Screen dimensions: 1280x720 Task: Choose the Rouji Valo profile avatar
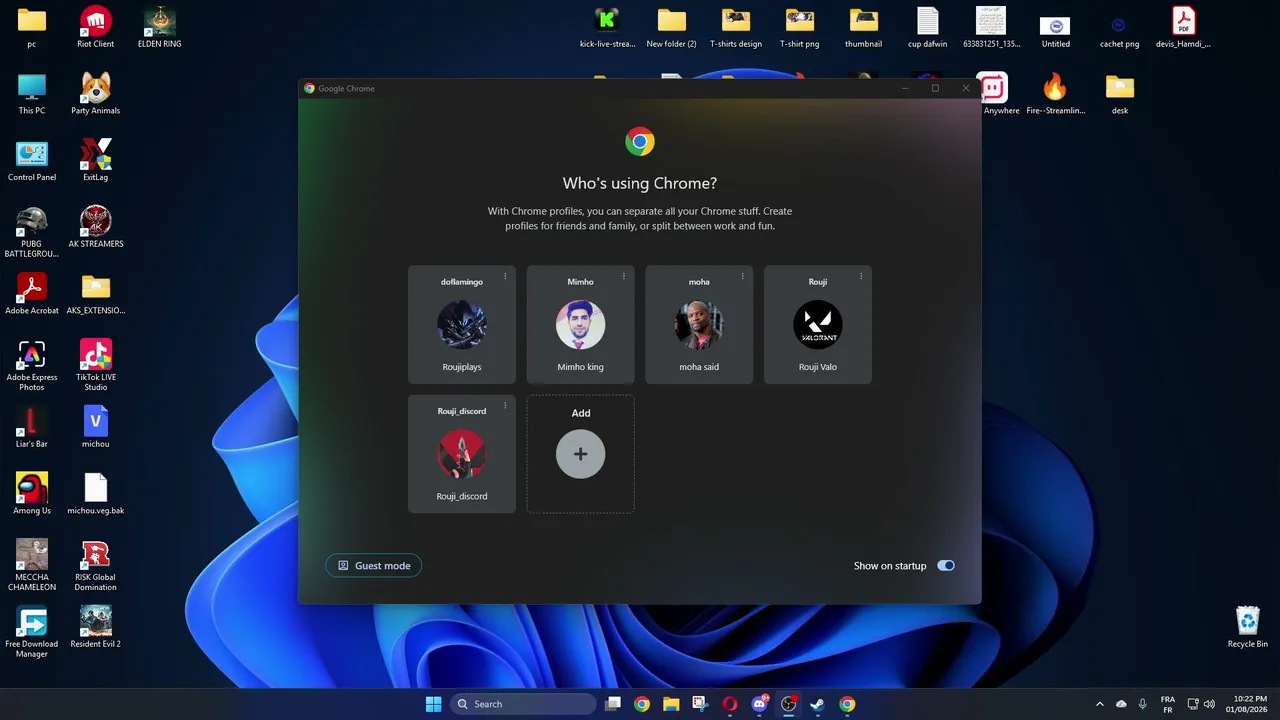click(x=818, y=325)
